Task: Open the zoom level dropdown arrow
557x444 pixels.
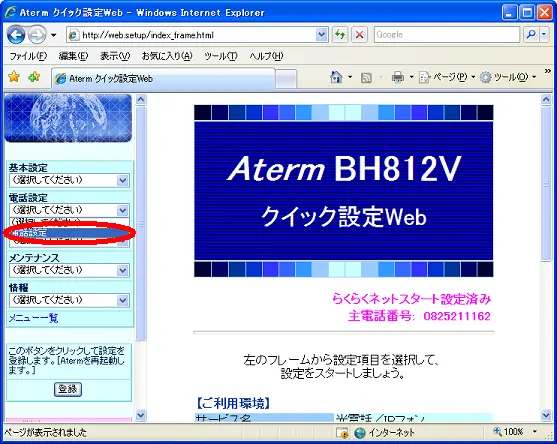Action: pyautogui.click(x=535, y=432)
